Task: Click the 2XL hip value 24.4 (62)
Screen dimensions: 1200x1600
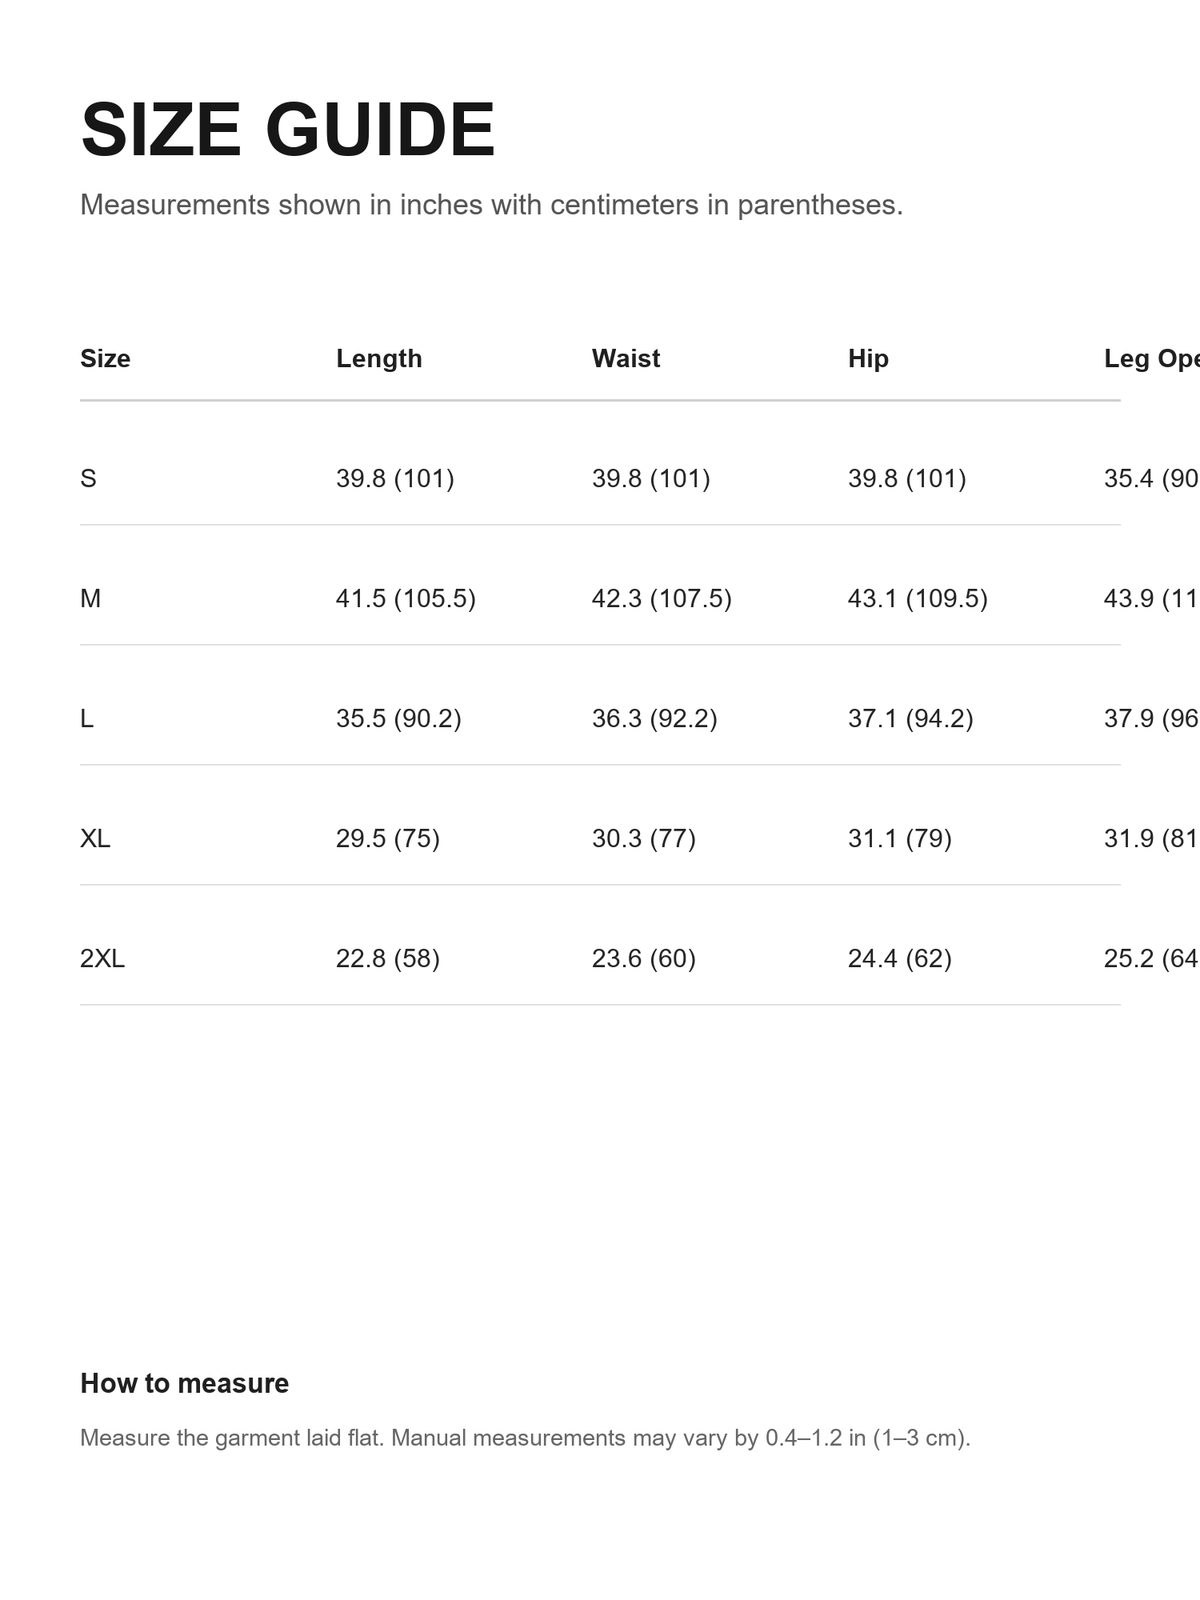Action: 900,958
